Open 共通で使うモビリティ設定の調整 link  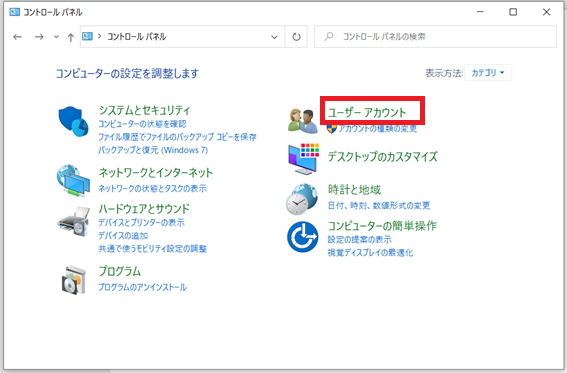coord(153,249)
